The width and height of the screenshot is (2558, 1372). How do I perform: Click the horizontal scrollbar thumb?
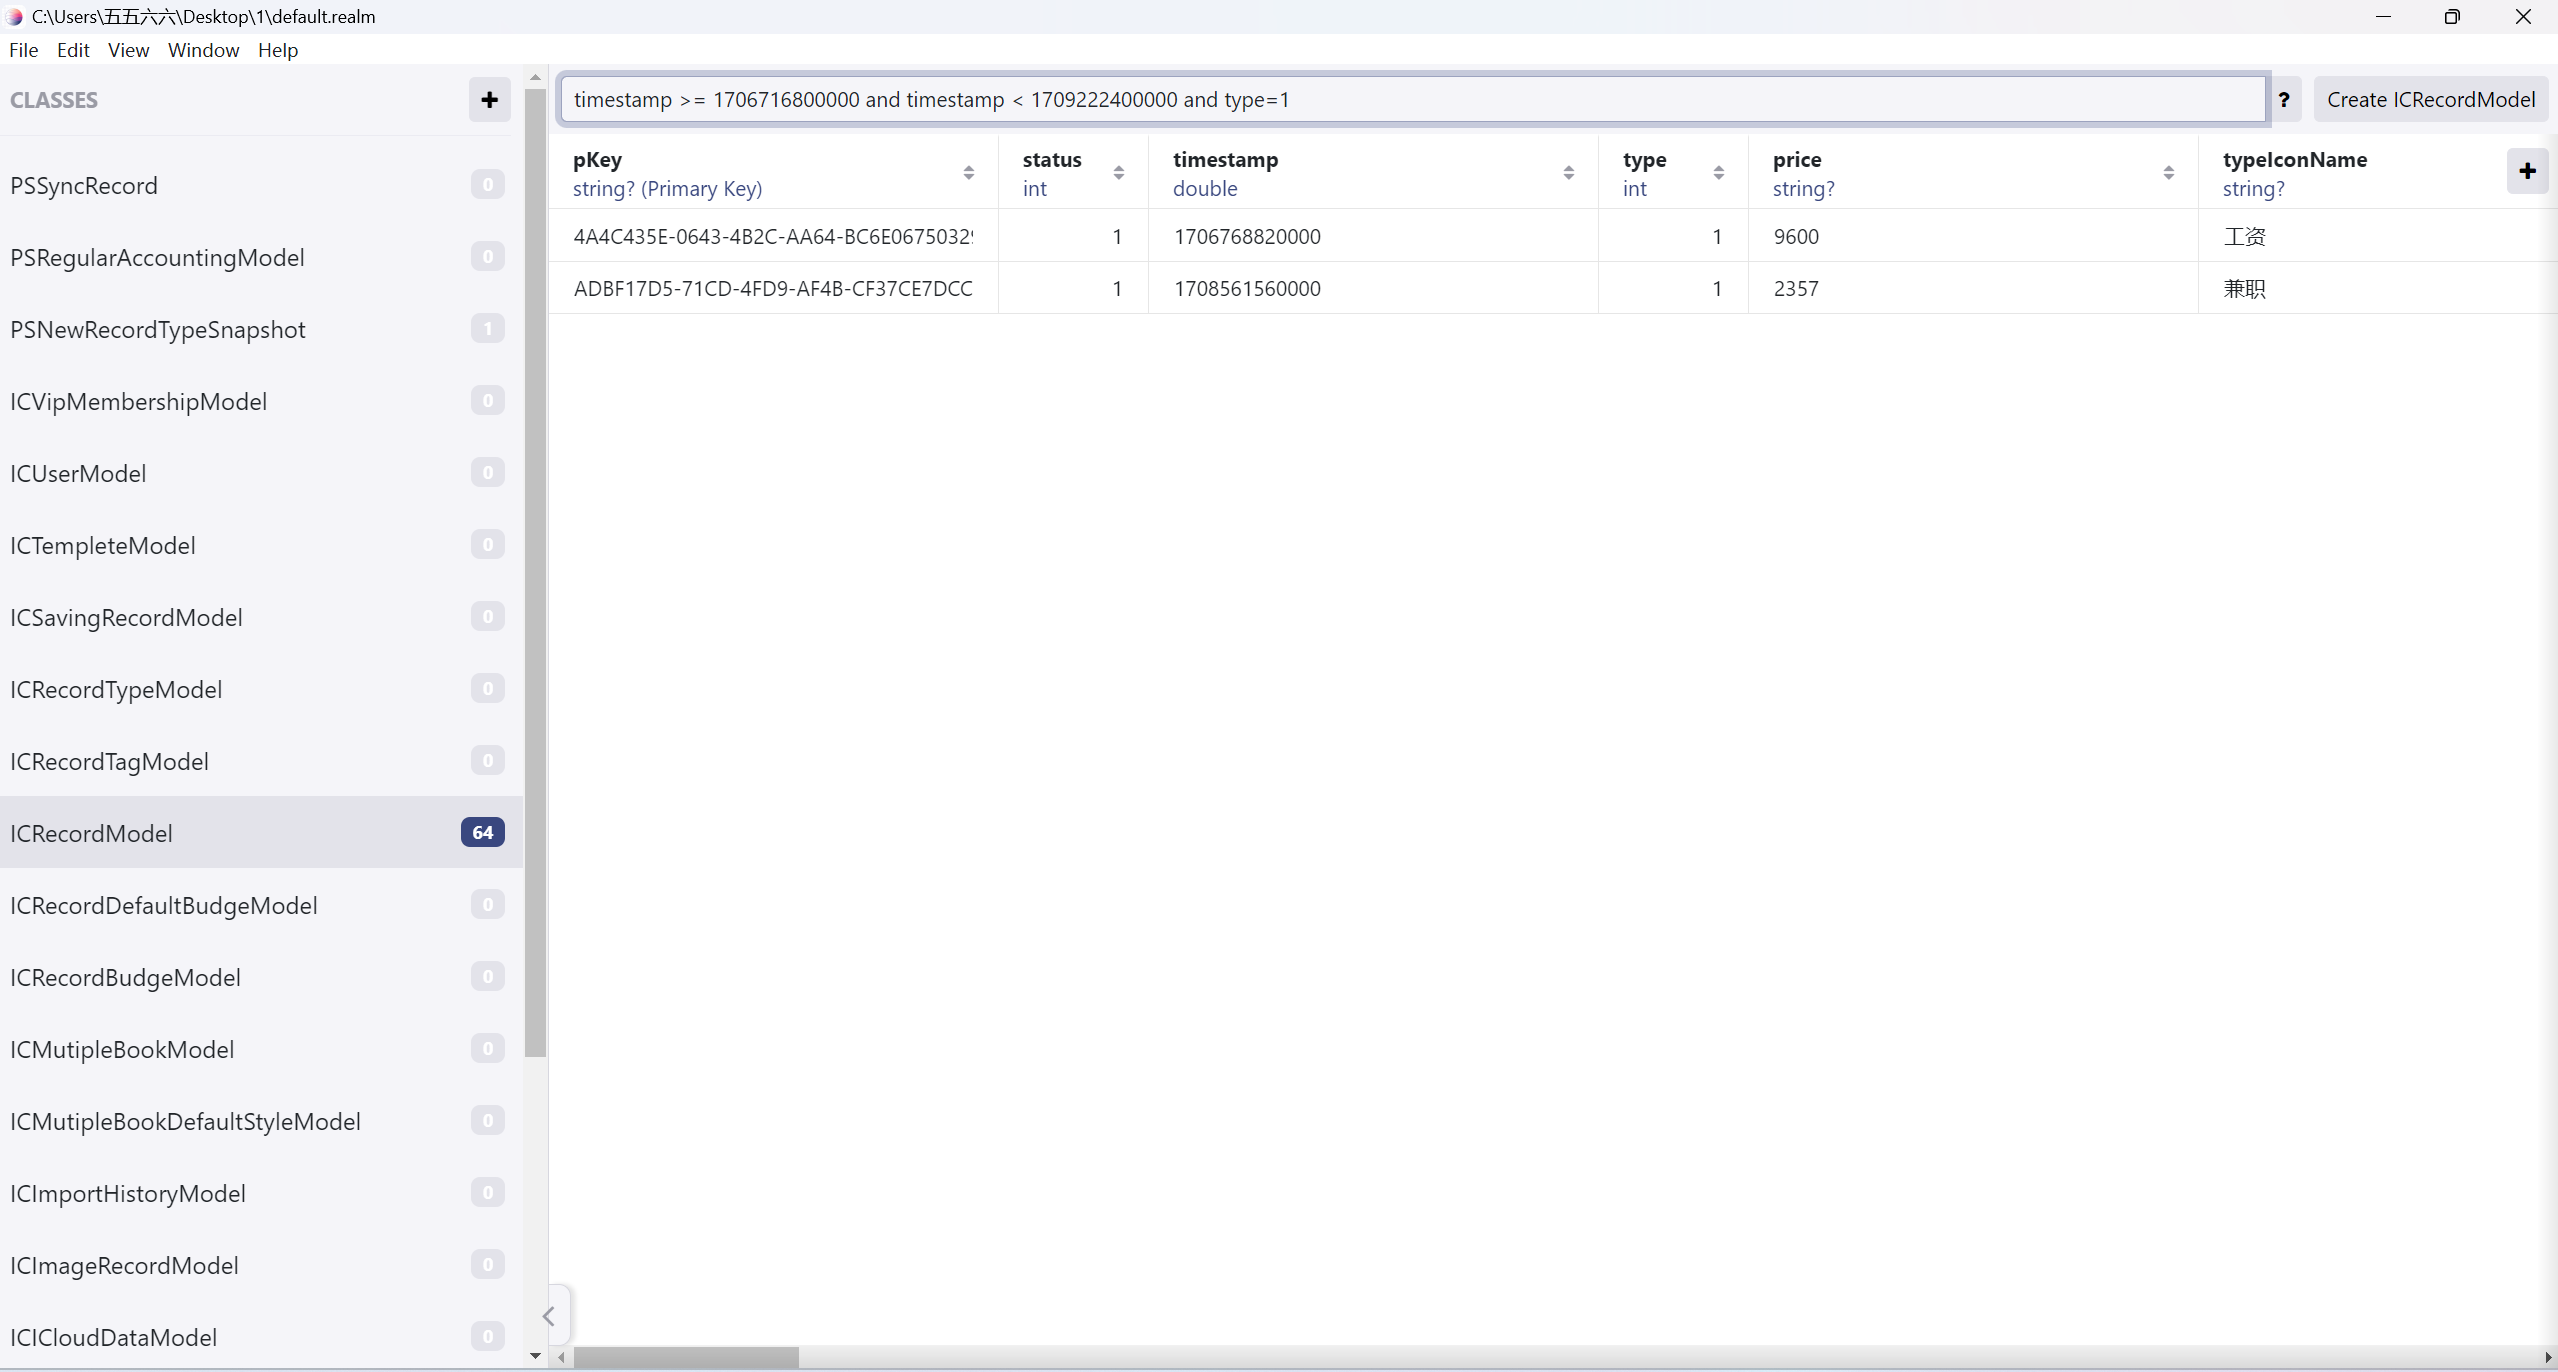pos(686,1357)
